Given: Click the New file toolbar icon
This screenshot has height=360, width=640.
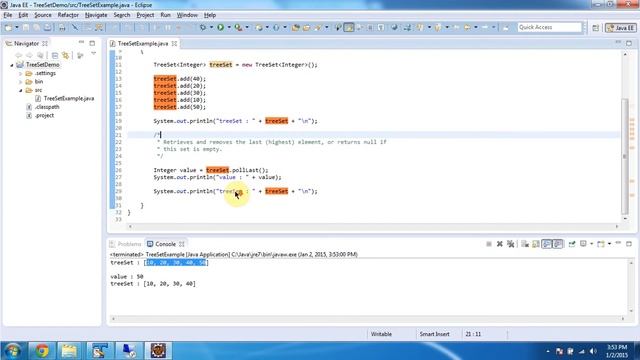Looking at the screenshot, I should point(8,27).
